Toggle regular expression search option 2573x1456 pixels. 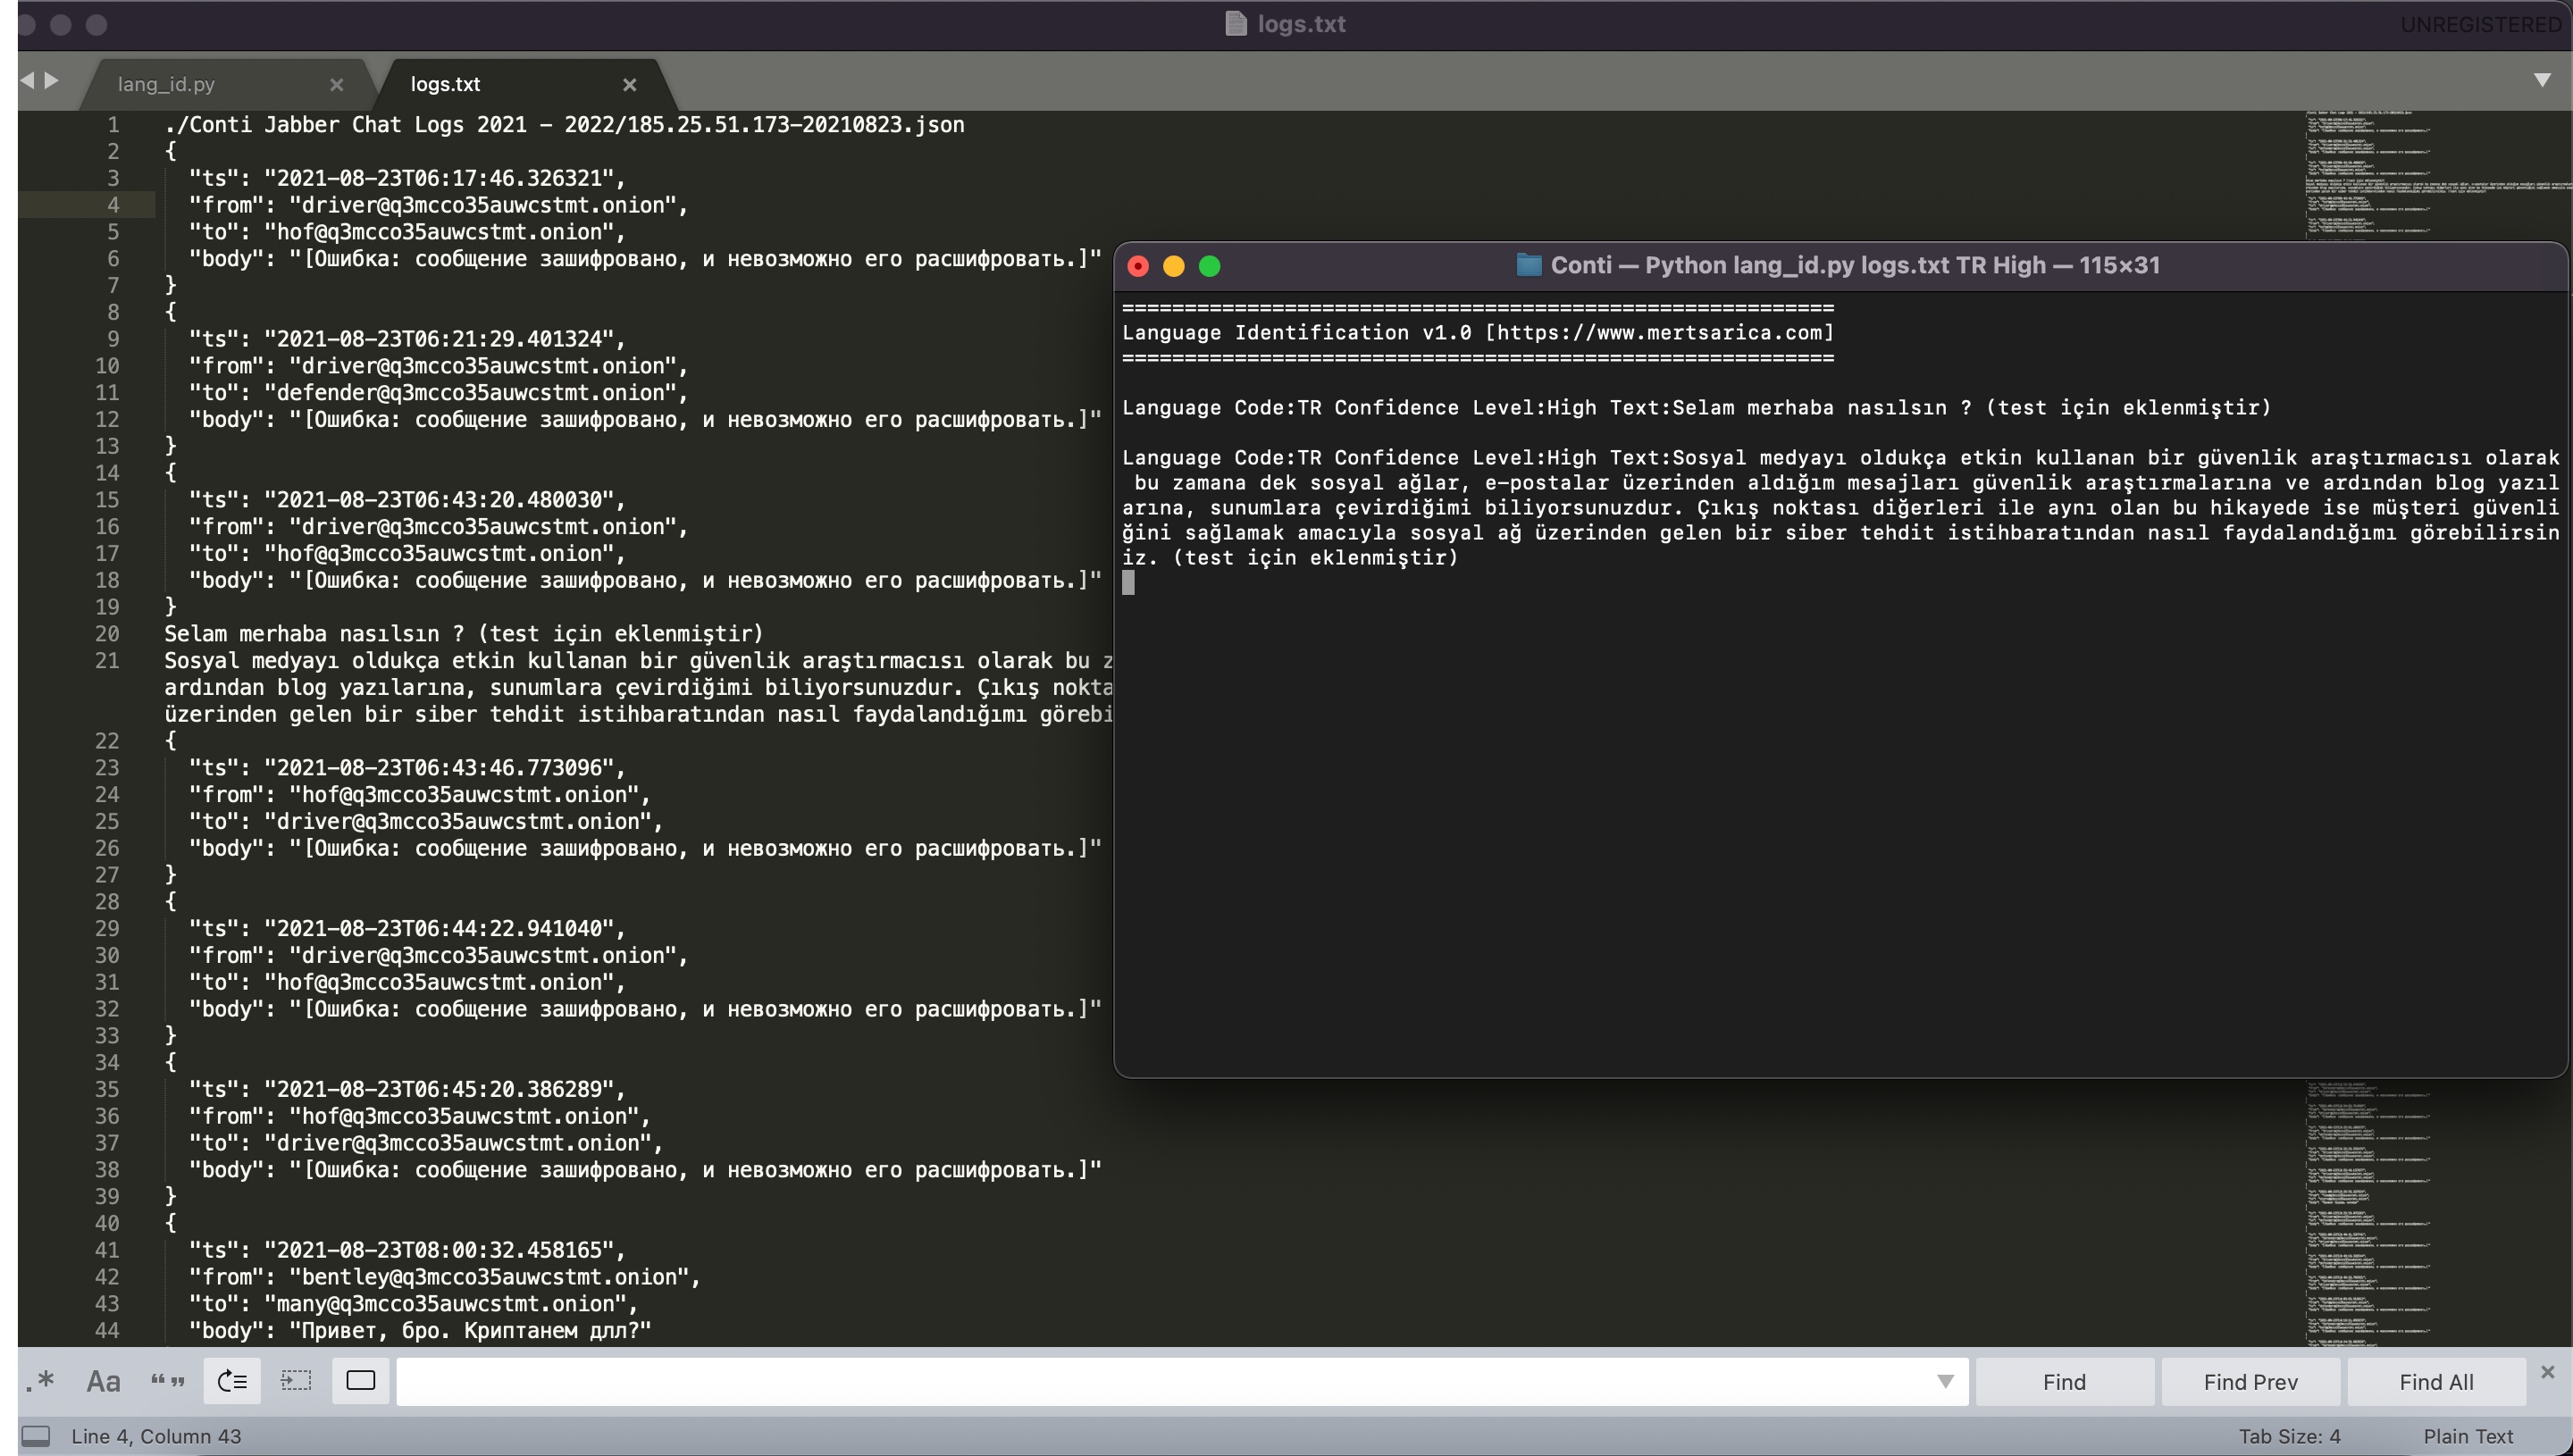click(40, 1381)
